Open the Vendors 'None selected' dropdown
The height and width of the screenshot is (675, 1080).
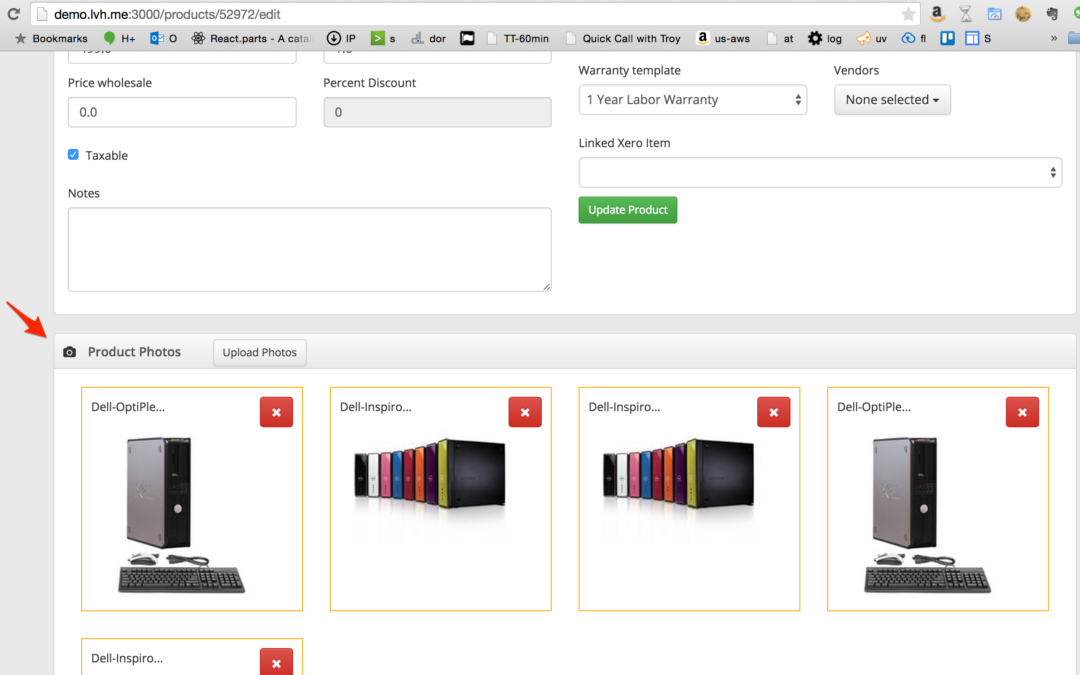892,100
